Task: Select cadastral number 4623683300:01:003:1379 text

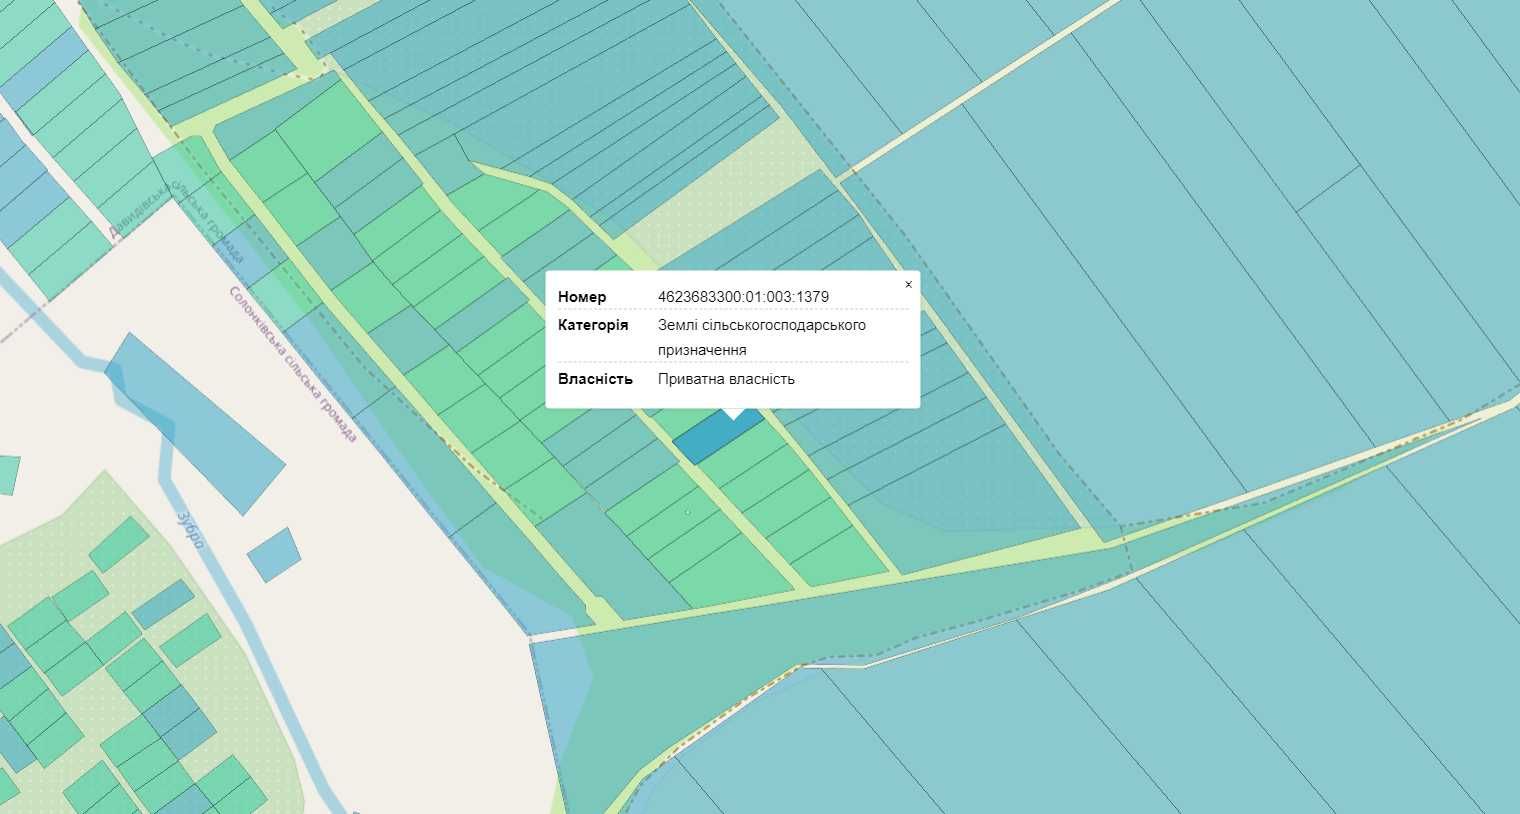Action: click(x=743, y=297)
